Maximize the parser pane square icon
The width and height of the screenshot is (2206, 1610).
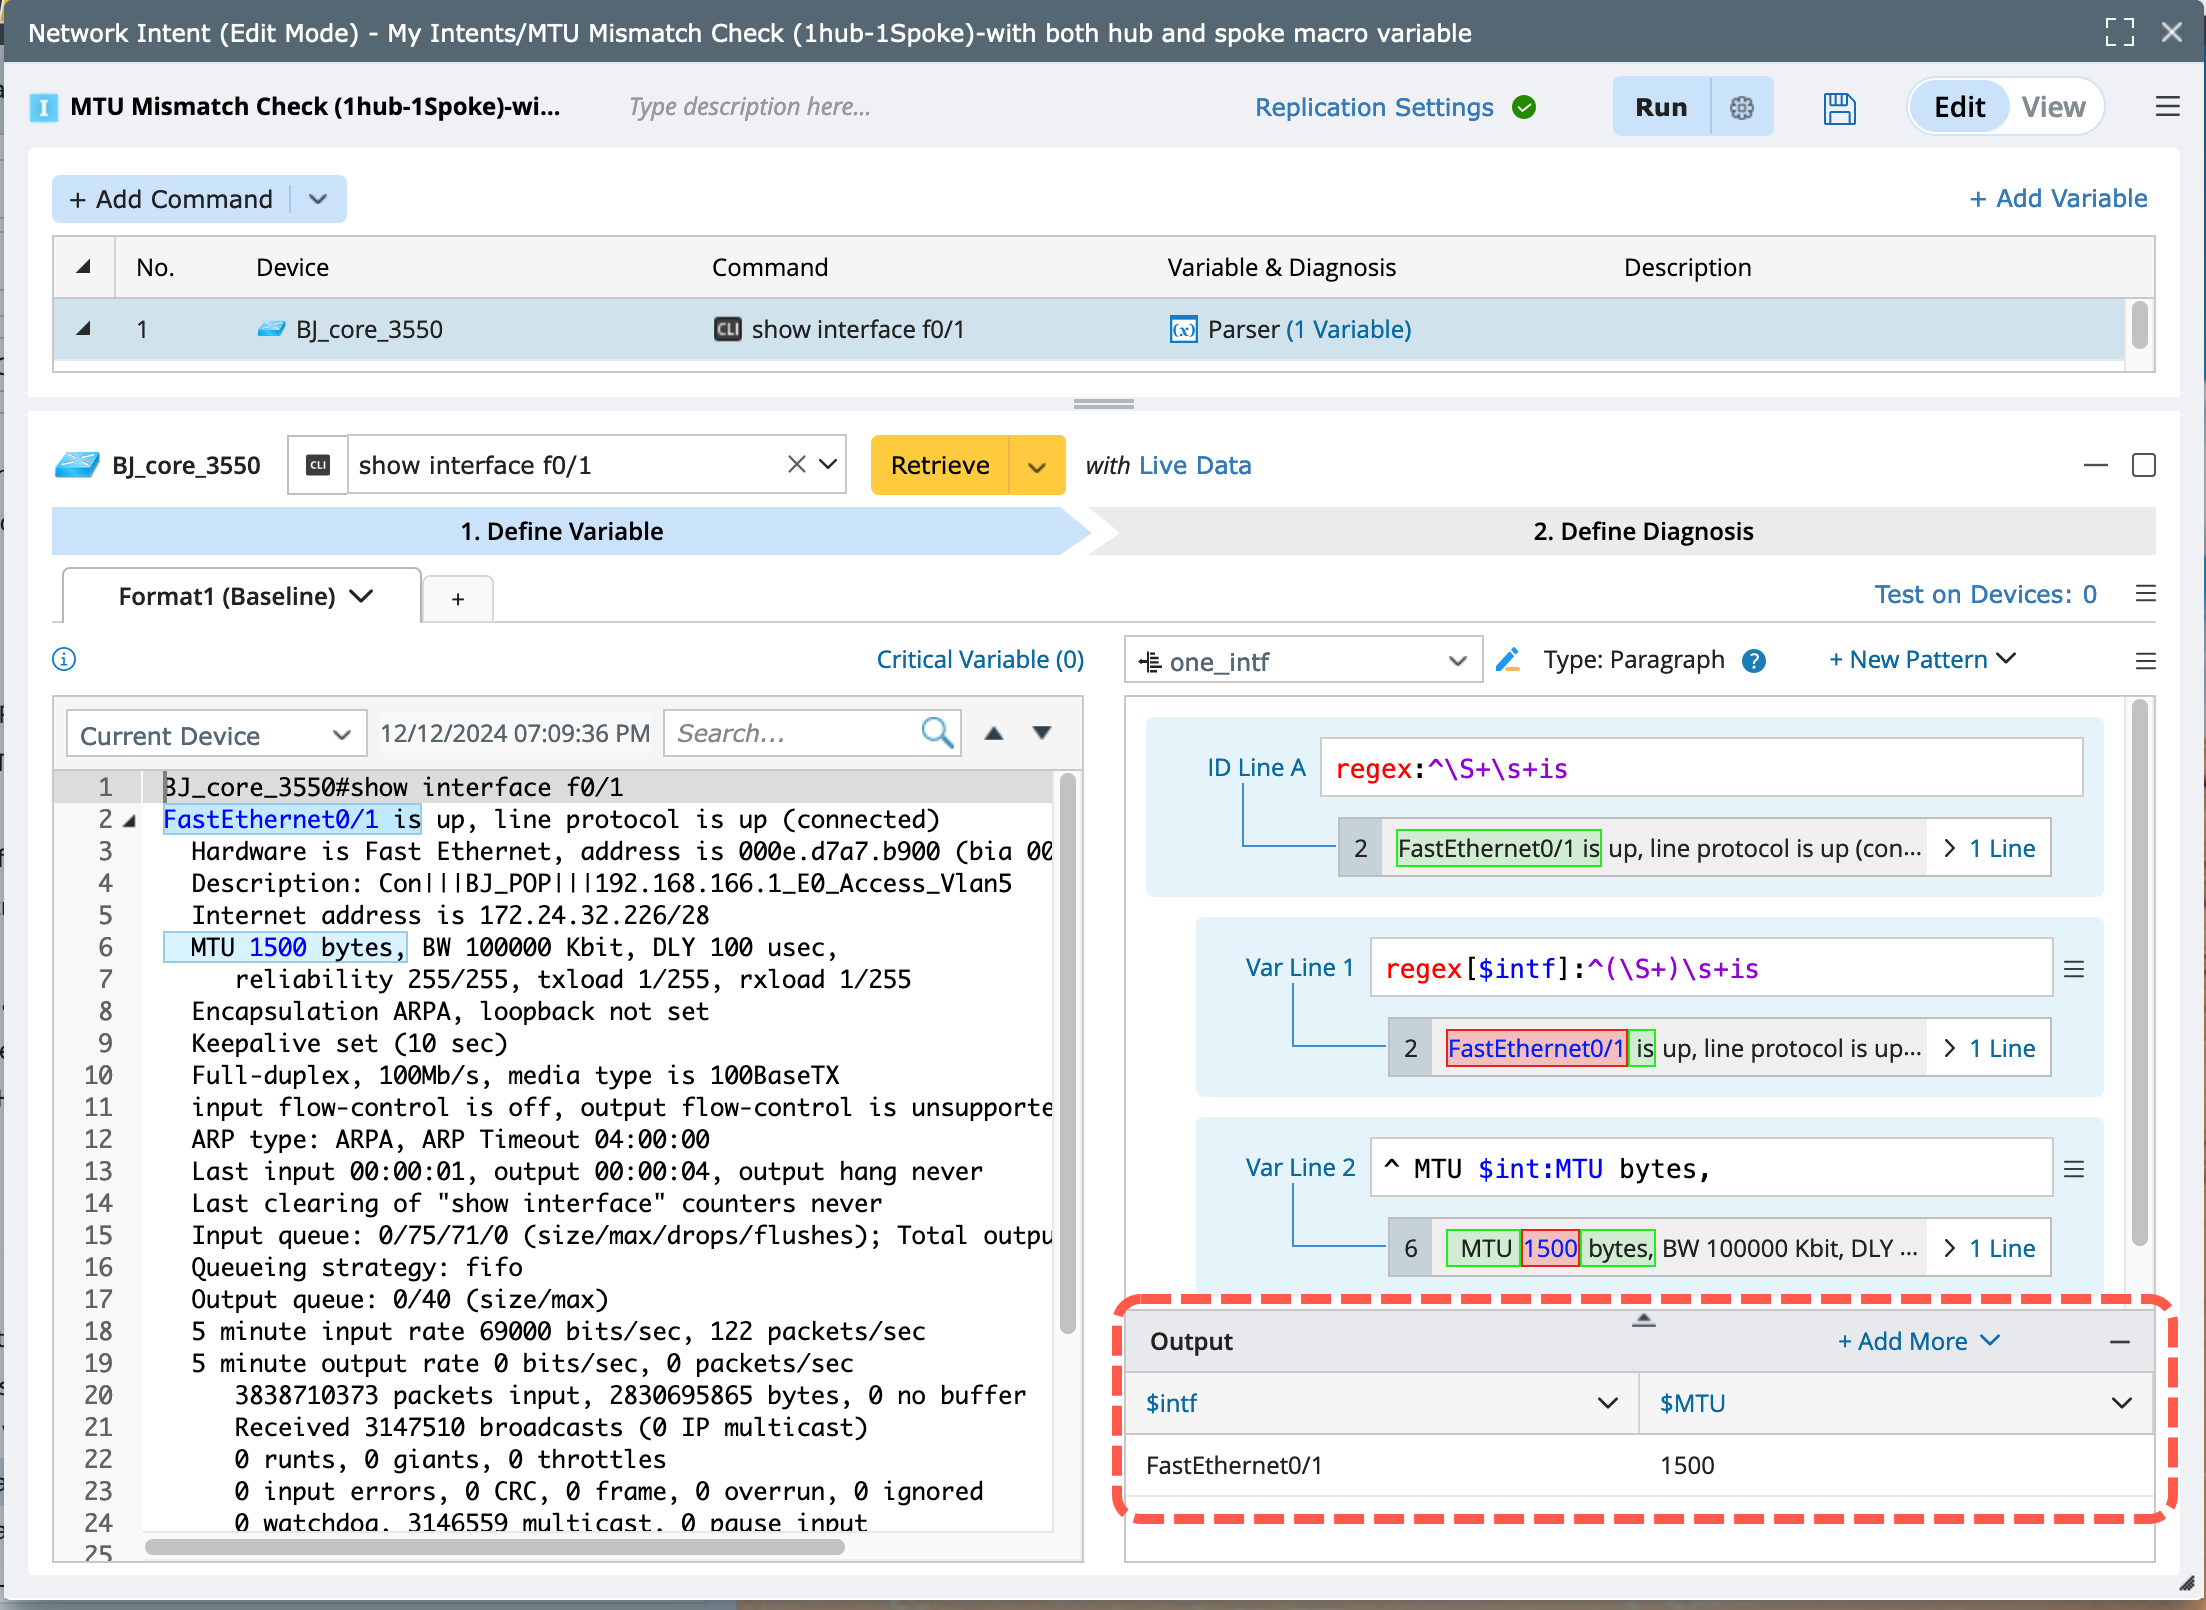tap(2143, 465)
